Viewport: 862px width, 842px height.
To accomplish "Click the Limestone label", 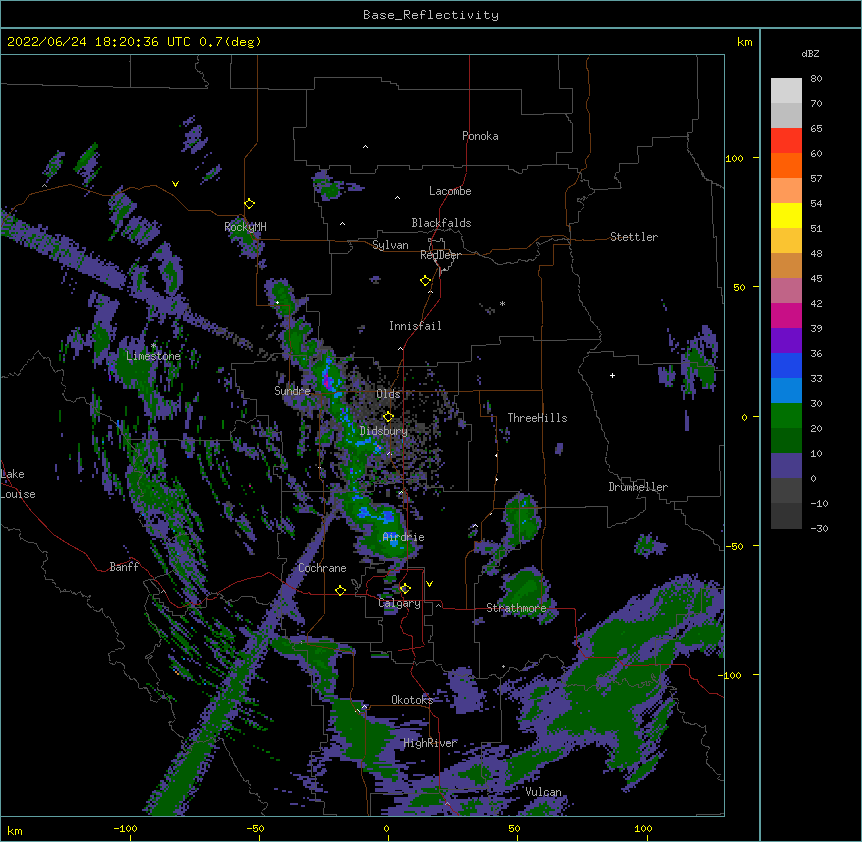I will (x=153, y=356).
